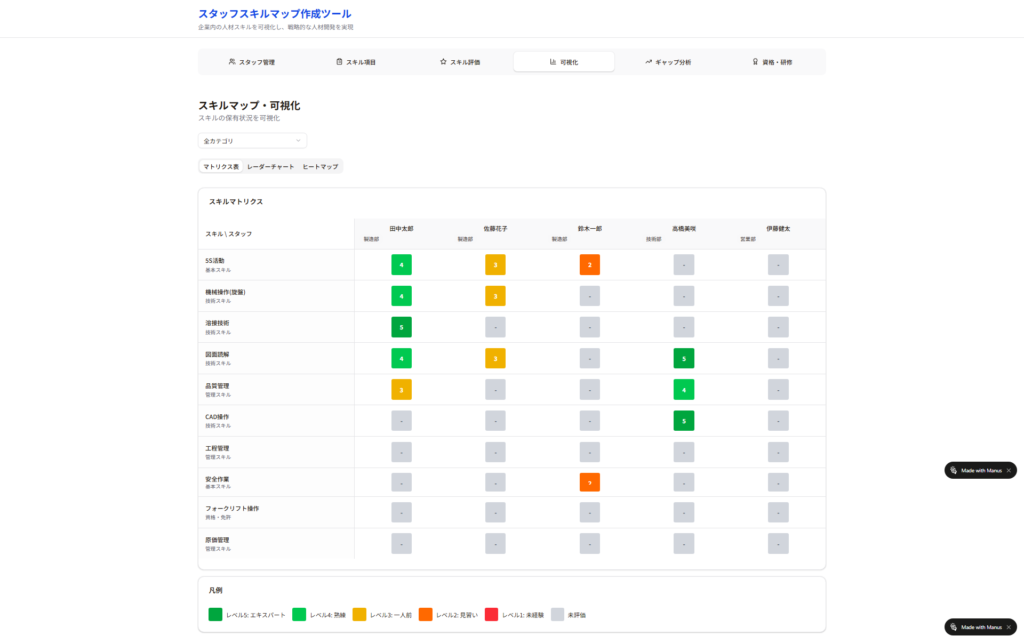Click the フォークリフト操作 skill row label
The height and width of the screenshot is (644, 1024).
pos(232,509)
